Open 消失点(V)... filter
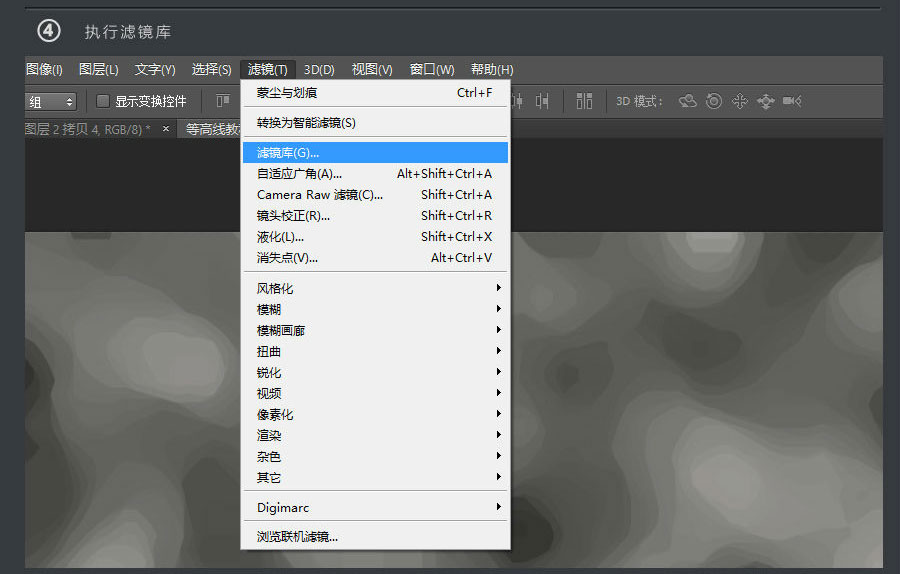900x574 pixels. click(375, 257)
